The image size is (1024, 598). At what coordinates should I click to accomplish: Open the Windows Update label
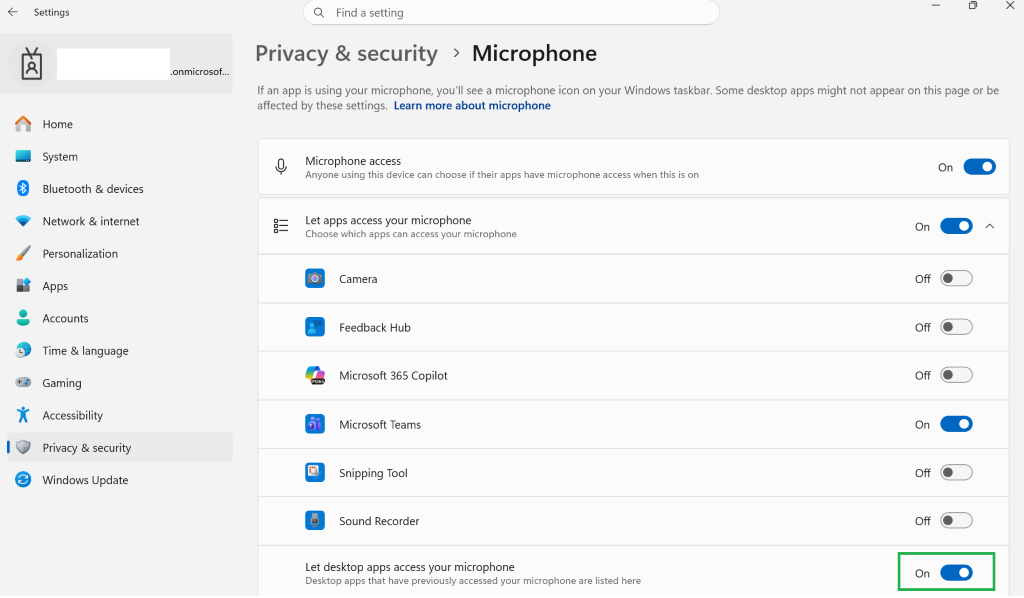[86, 480]
